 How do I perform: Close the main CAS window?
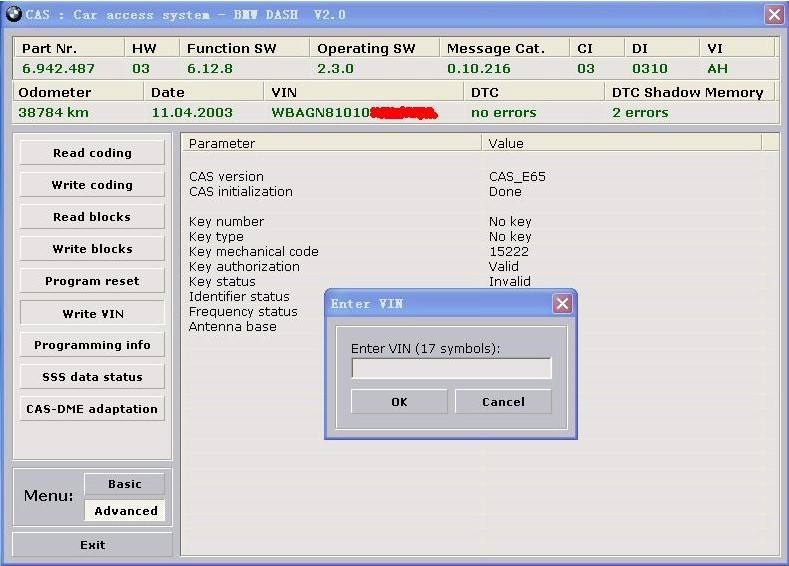[x=774, y=14]
